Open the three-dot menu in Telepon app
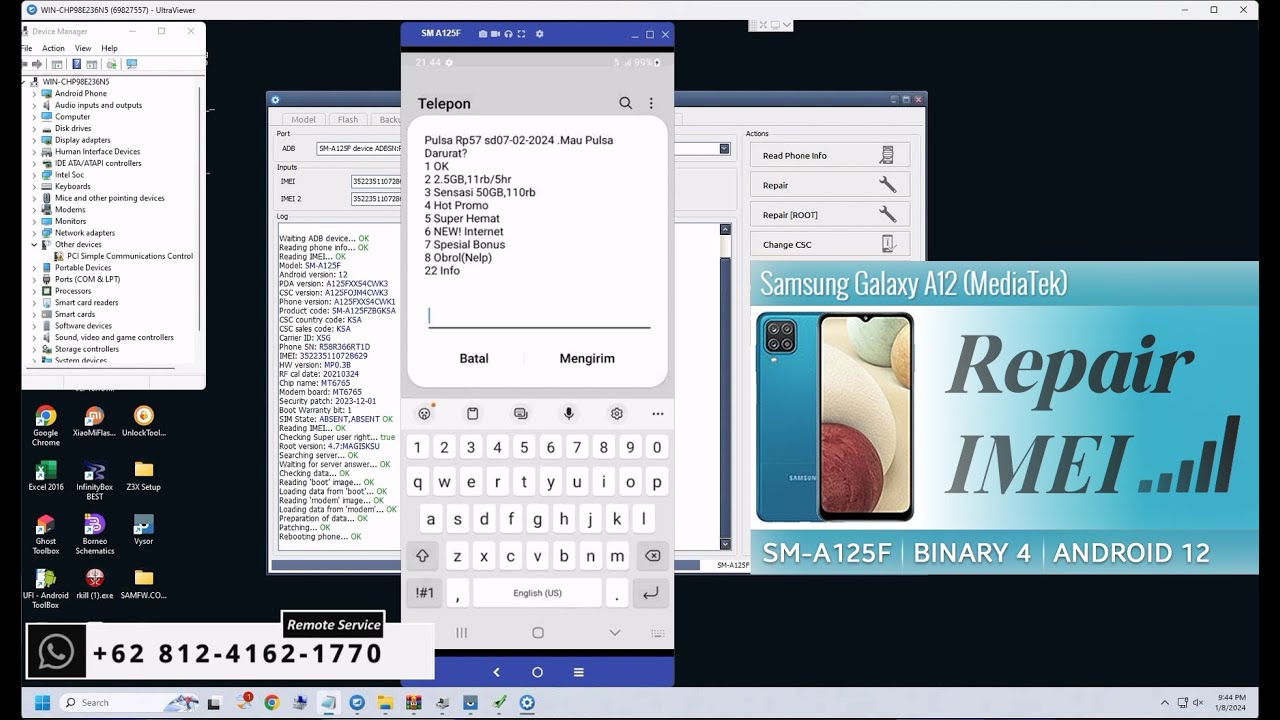This screenshot has height=720, width=1280. pyautogui.click(x=651, y=103)
